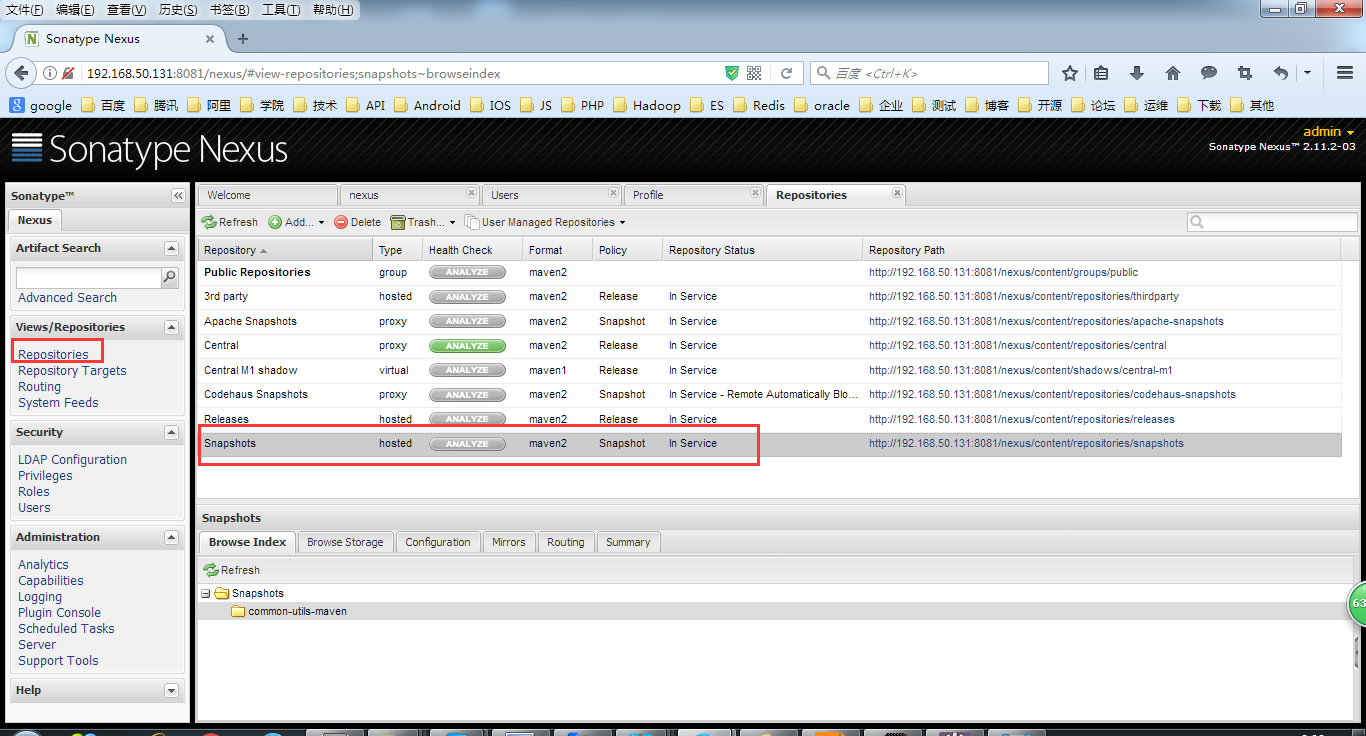Refresh the repository list in the top toolbar
This screenshot has height=736, width=1366.
click(x=230, y=222)
